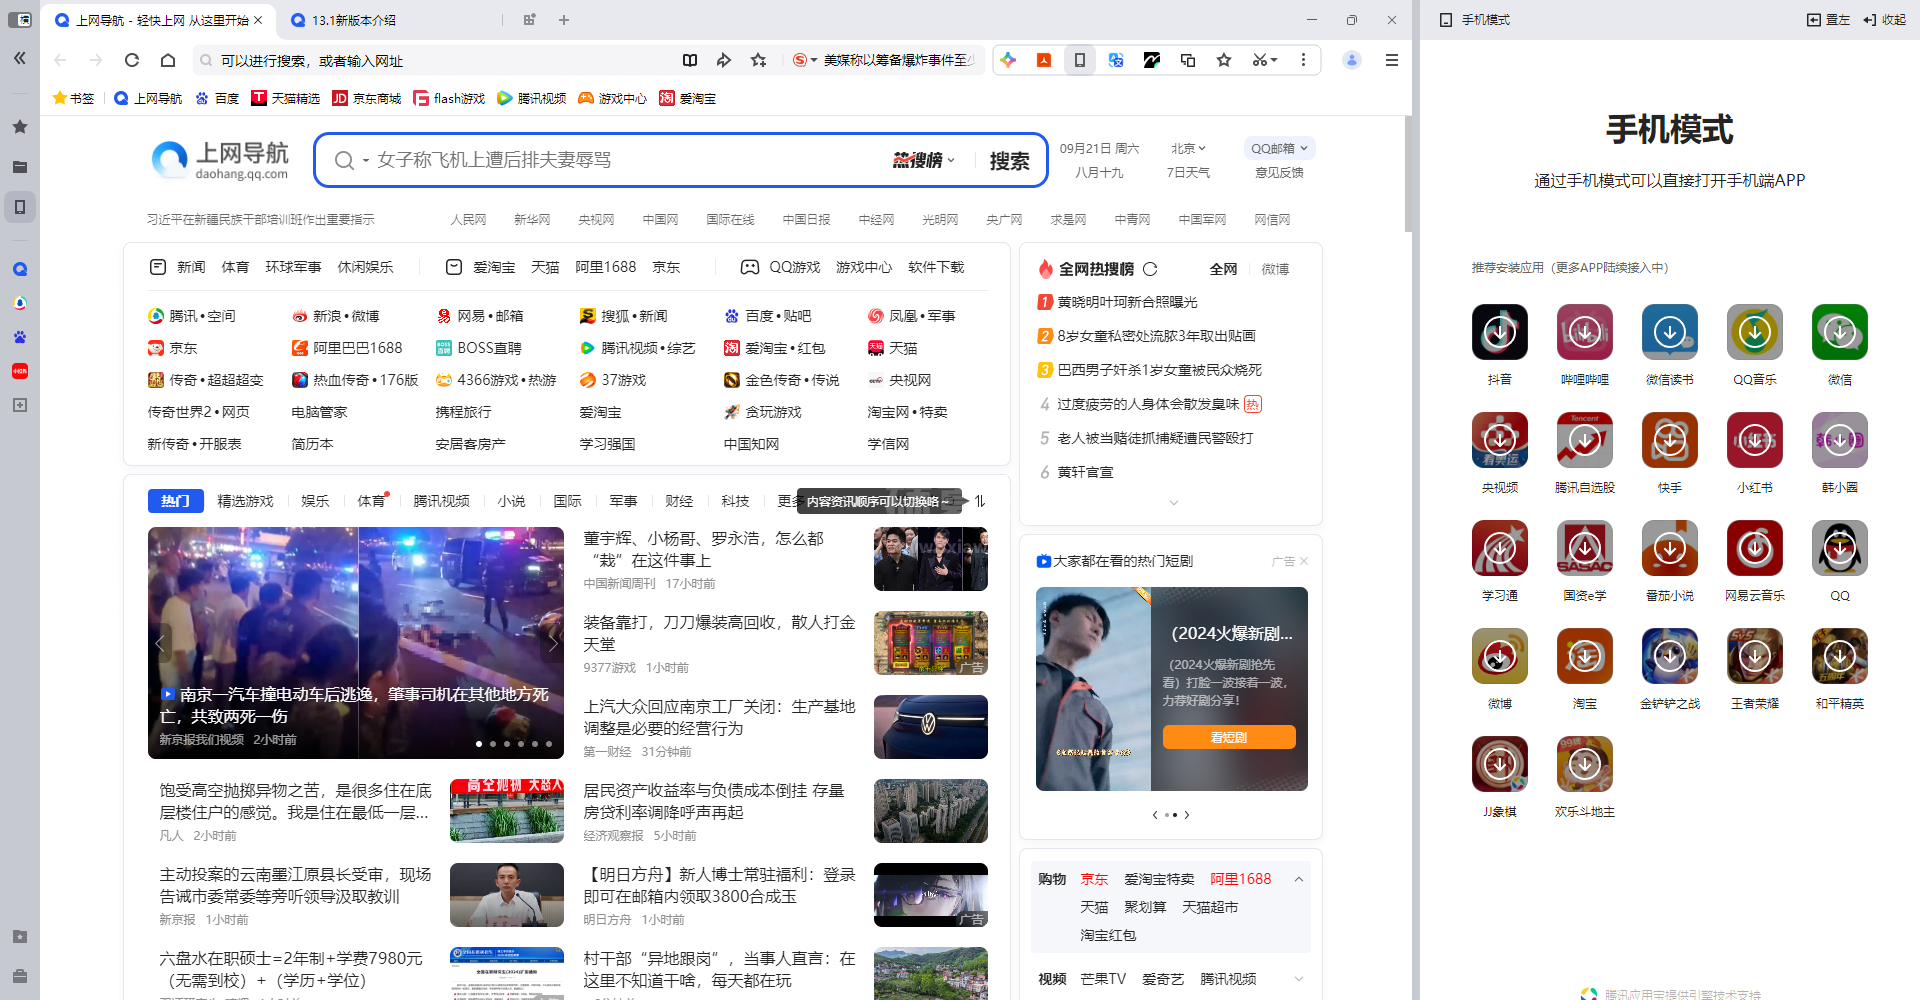This screenshot has height=1000, width=1920.
Task: Go to next short-drama ad slide
Action: pos(1187,815)
